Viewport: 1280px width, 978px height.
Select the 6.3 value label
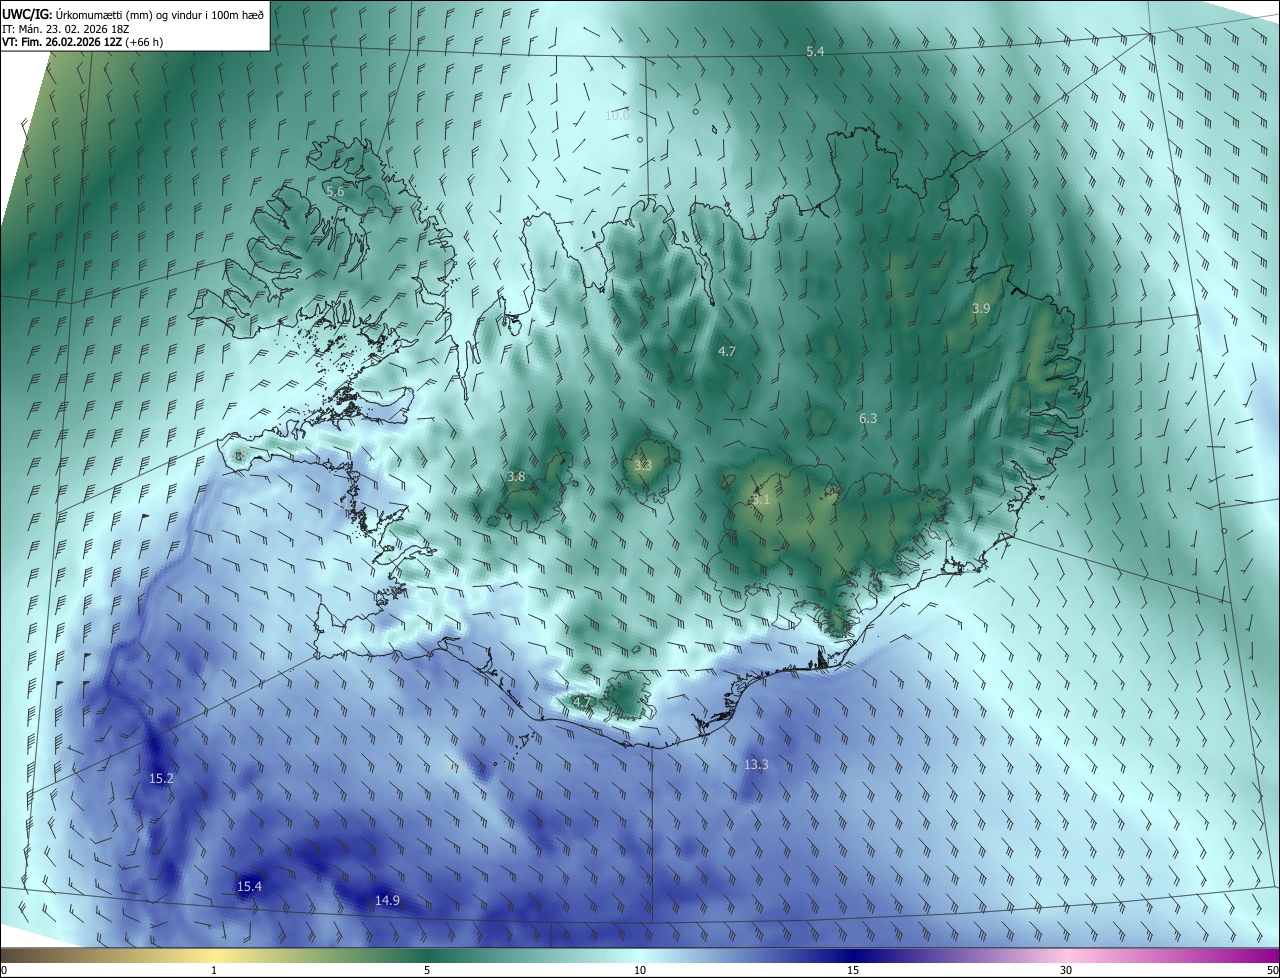(x=868, y=419)
